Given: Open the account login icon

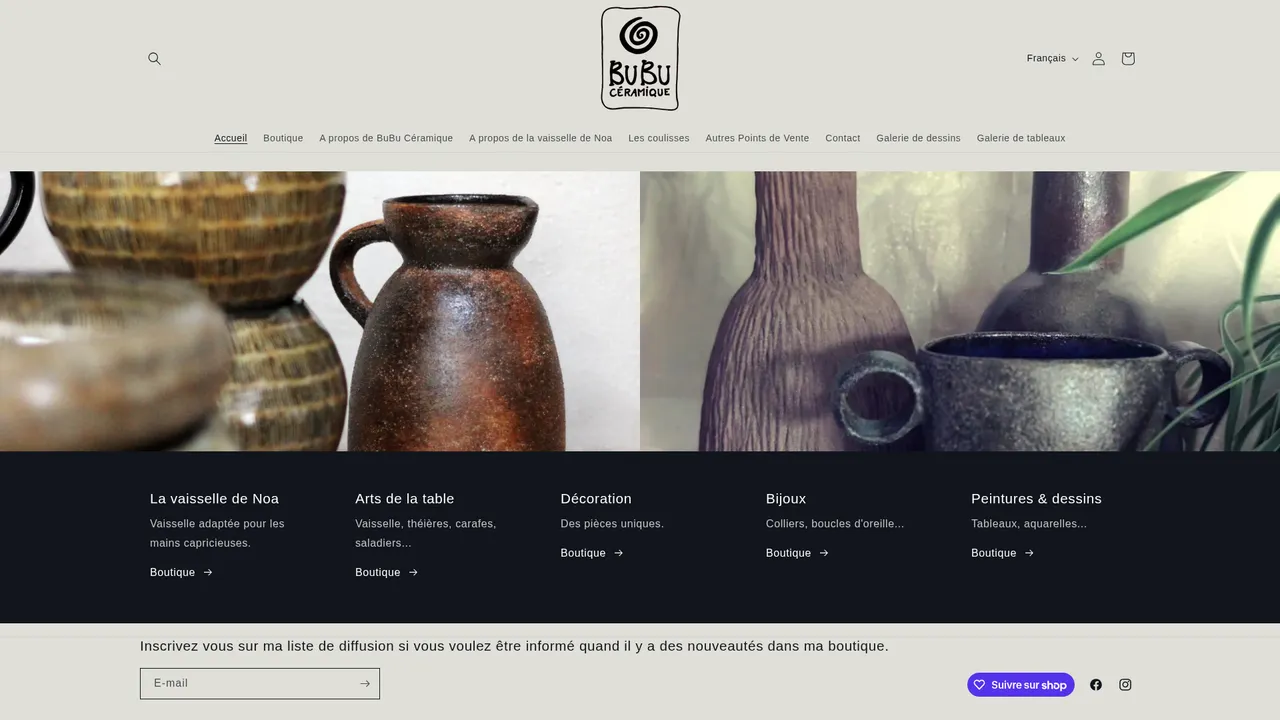Looking at the screenshot, I should (1098, 58).
